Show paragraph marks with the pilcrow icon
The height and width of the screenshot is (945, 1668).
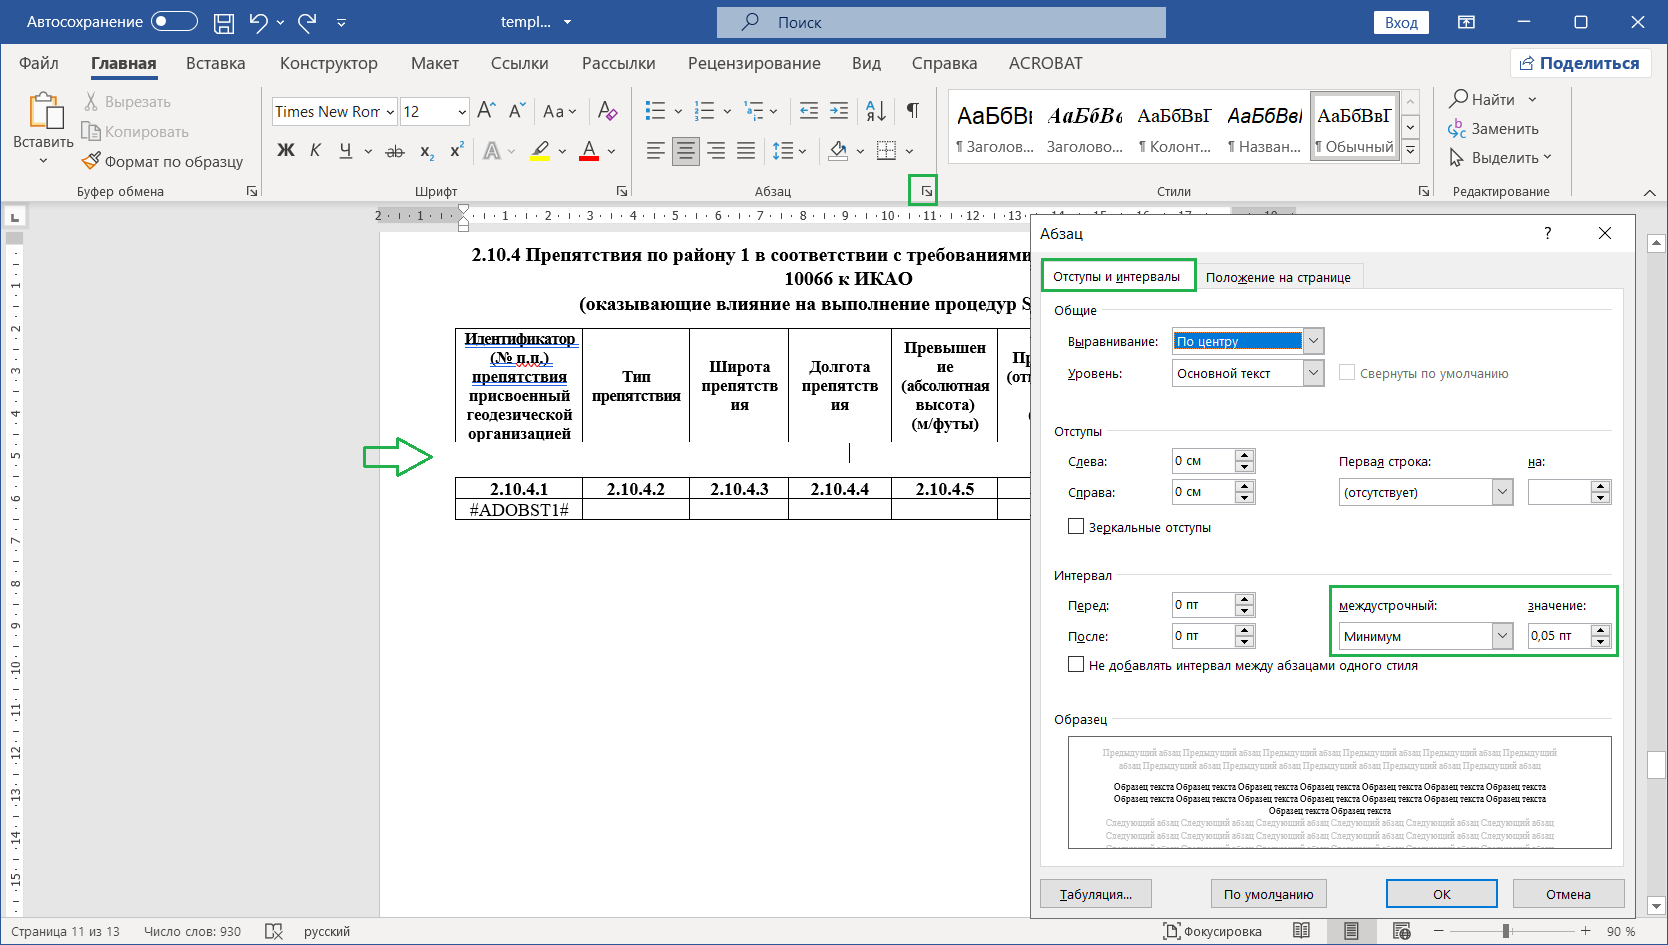click(x=912, y=110)
